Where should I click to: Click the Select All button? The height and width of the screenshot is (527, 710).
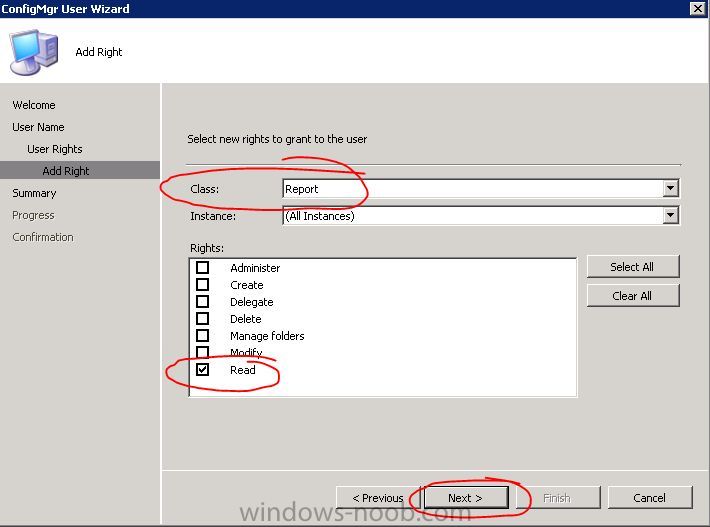click(x=633, y=267)
